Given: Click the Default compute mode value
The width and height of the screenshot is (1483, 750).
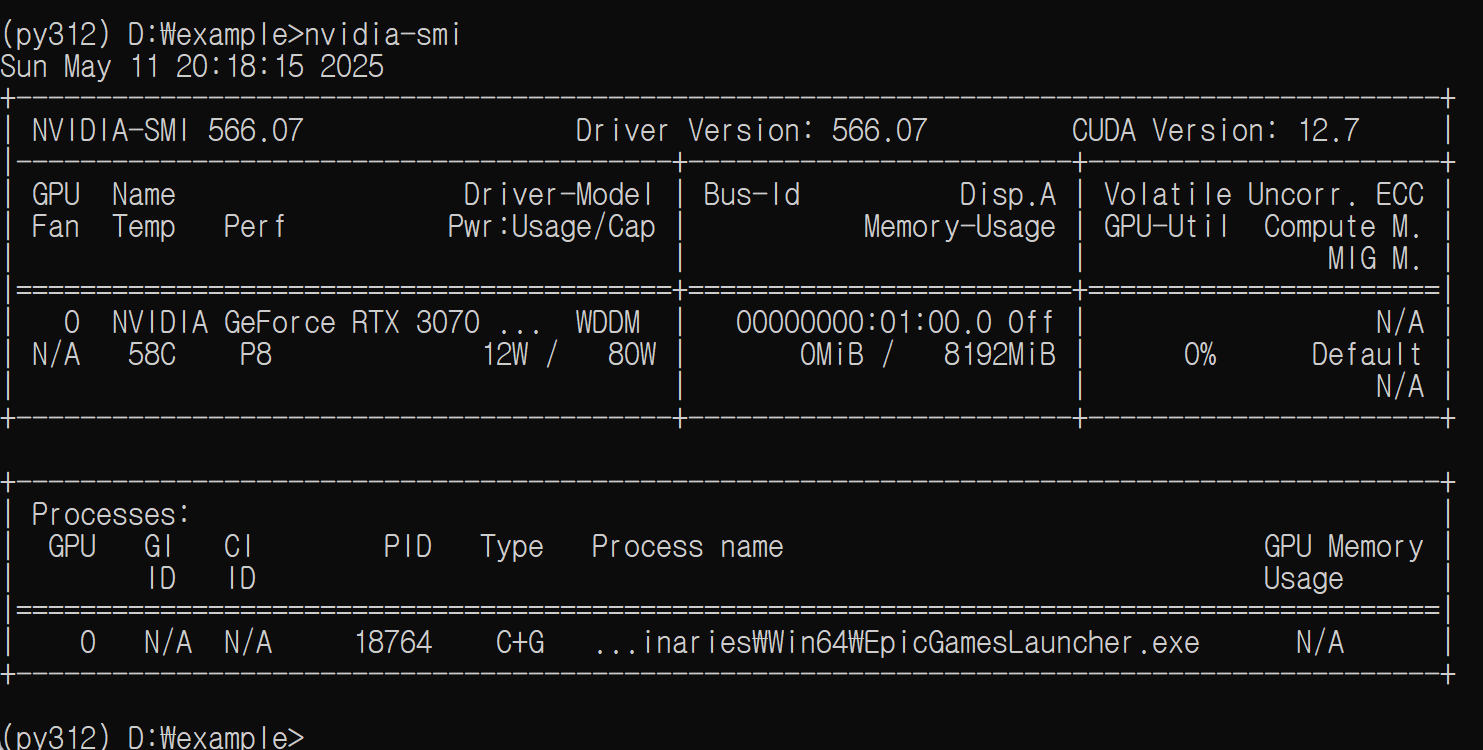Looking at the screenshot, I should [x=1367, y=355].
